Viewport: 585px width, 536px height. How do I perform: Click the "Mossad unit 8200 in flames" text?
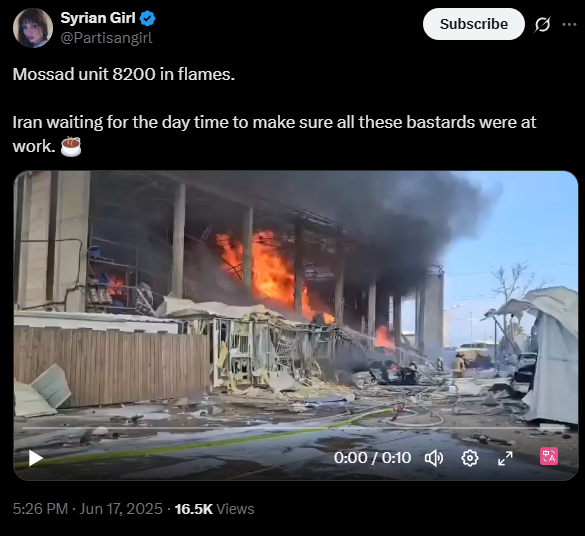point(124,74)
